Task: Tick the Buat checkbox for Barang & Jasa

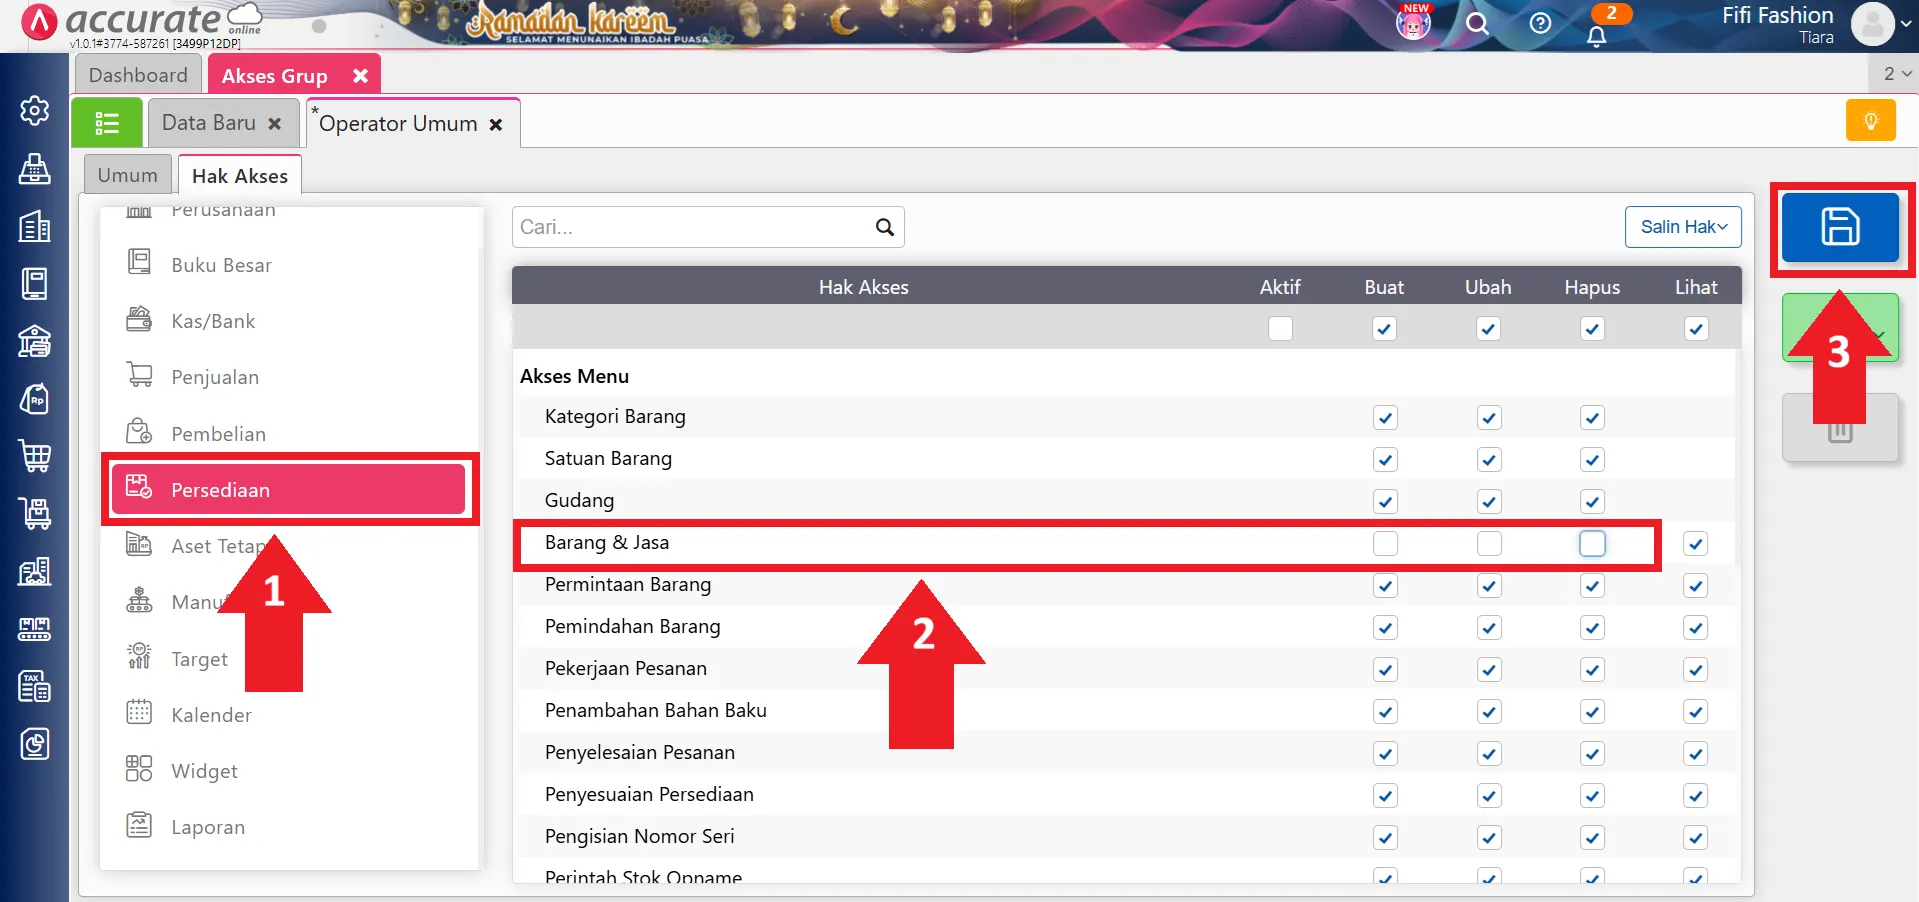Action: [x=1385, y=543]
